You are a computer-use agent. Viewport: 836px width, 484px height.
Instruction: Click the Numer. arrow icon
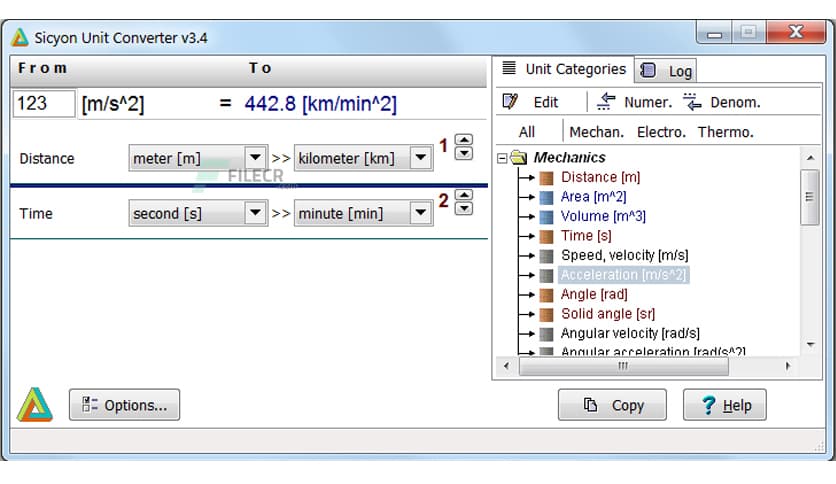click(606, 101)
